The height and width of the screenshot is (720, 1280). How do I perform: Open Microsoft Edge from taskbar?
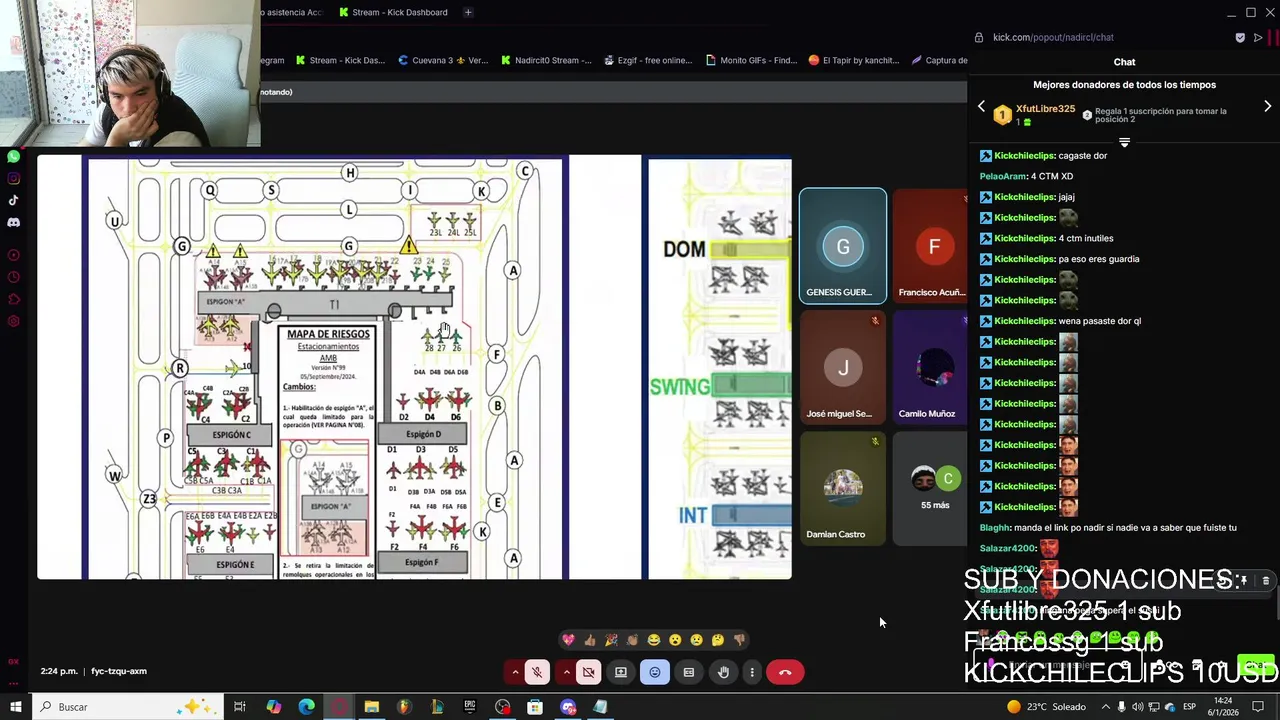click(306, 707)
